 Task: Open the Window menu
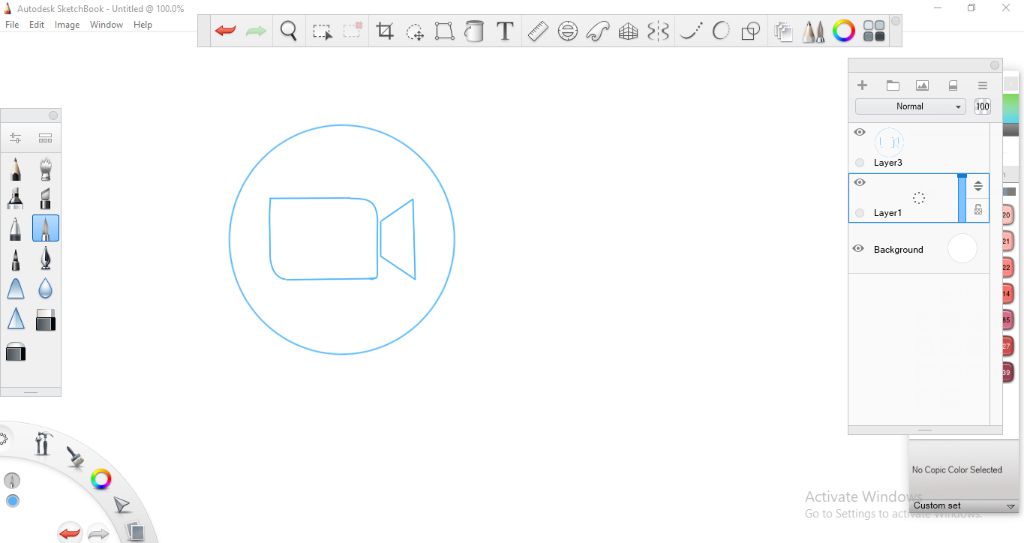106,25
